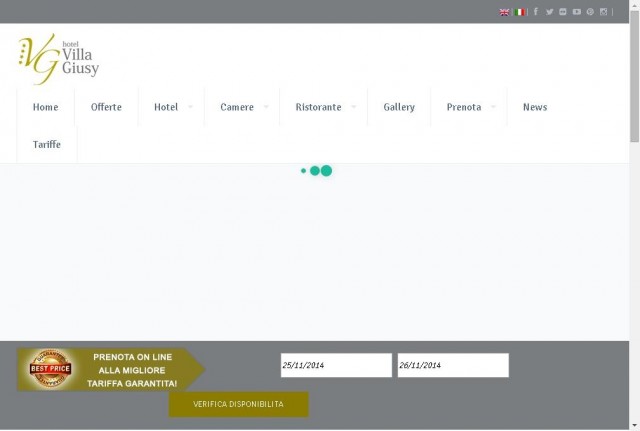Switch site language to English flag

504,12
